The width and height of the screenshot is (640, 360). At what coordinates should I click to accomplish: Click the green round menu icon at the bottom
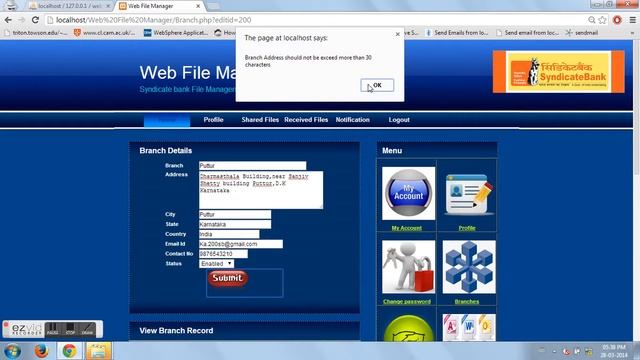(409, 328)
